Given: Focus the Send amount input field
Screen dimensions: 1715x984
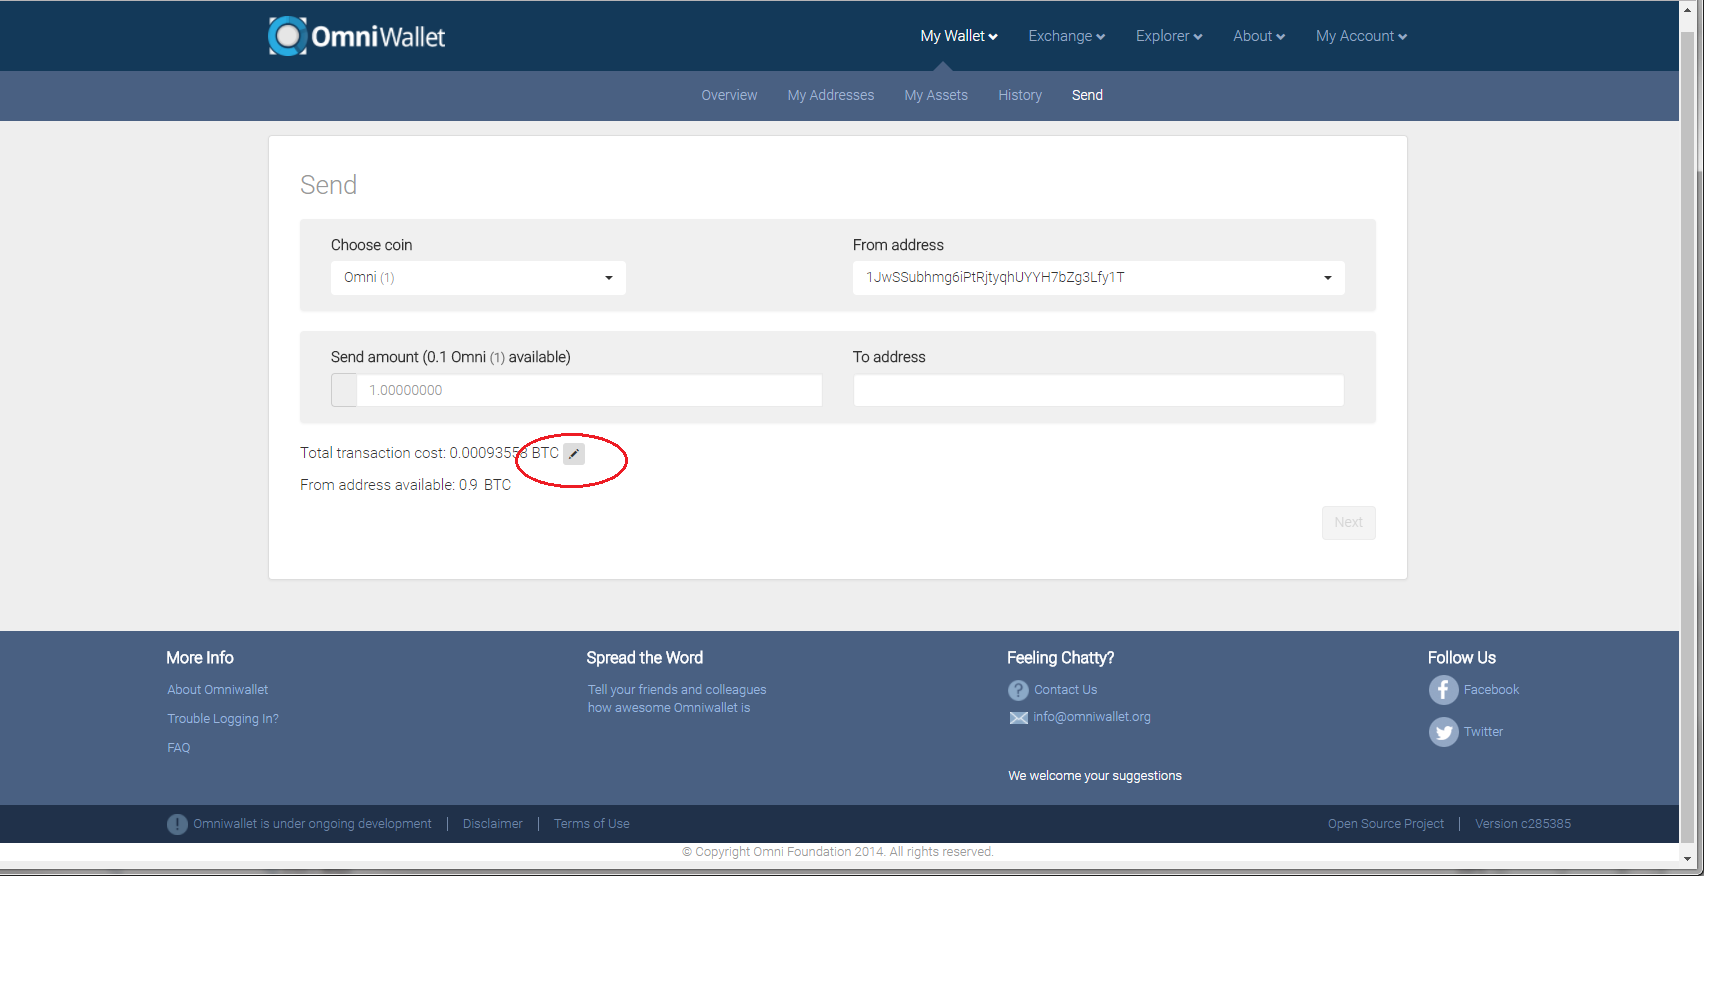Looking at the screenshot, I should (x=589, y=391).
